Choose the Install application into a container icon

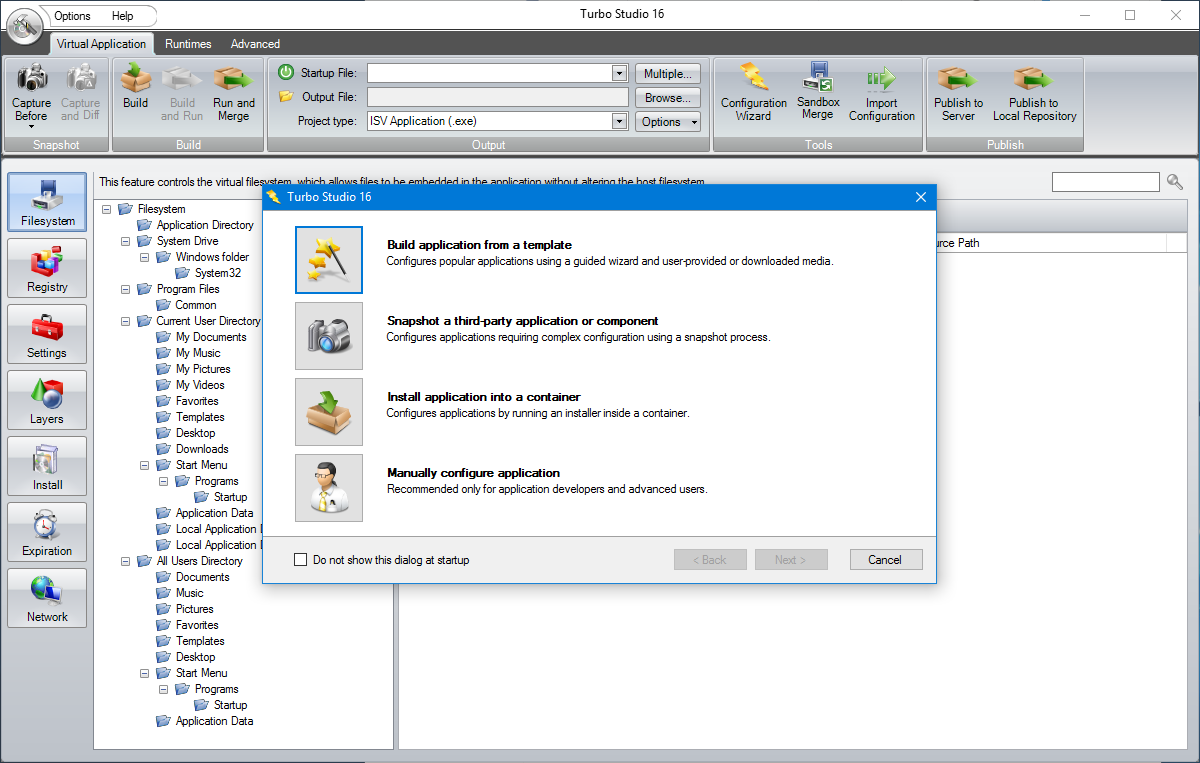(x=329, y=411)
